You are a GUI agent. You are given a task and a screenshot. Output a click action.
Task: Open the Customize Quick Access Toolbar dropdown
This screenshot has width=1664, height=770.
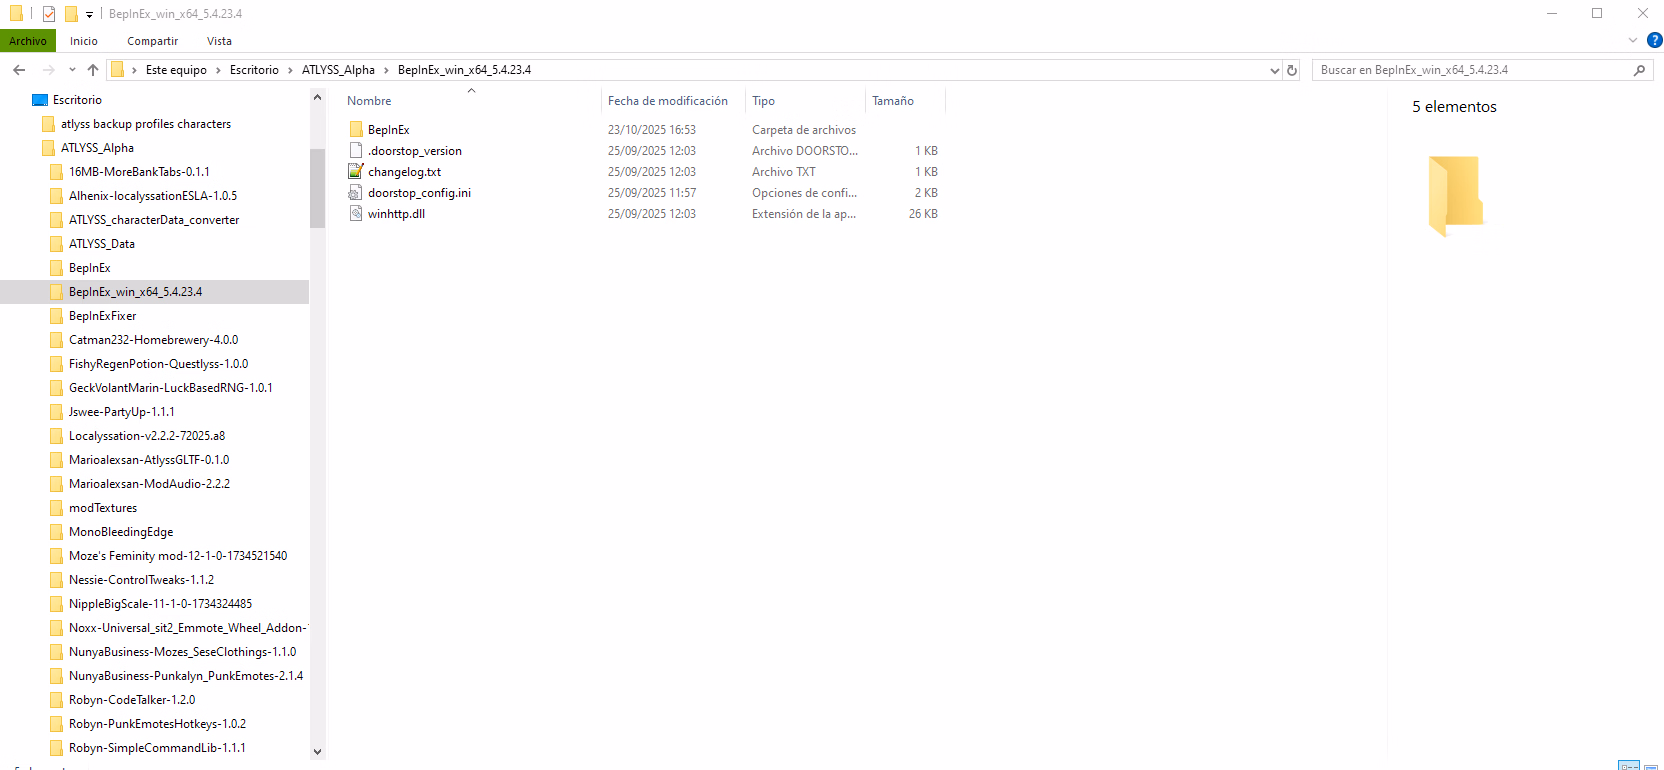(89, 15)
